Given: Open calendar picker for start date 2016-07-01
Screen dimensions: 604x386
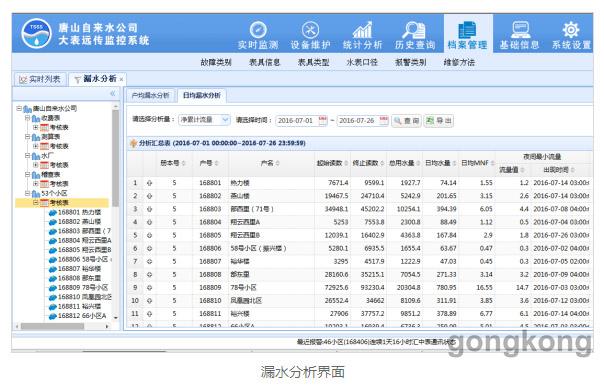Looking at the screenshot, I should tap(322, 120).
